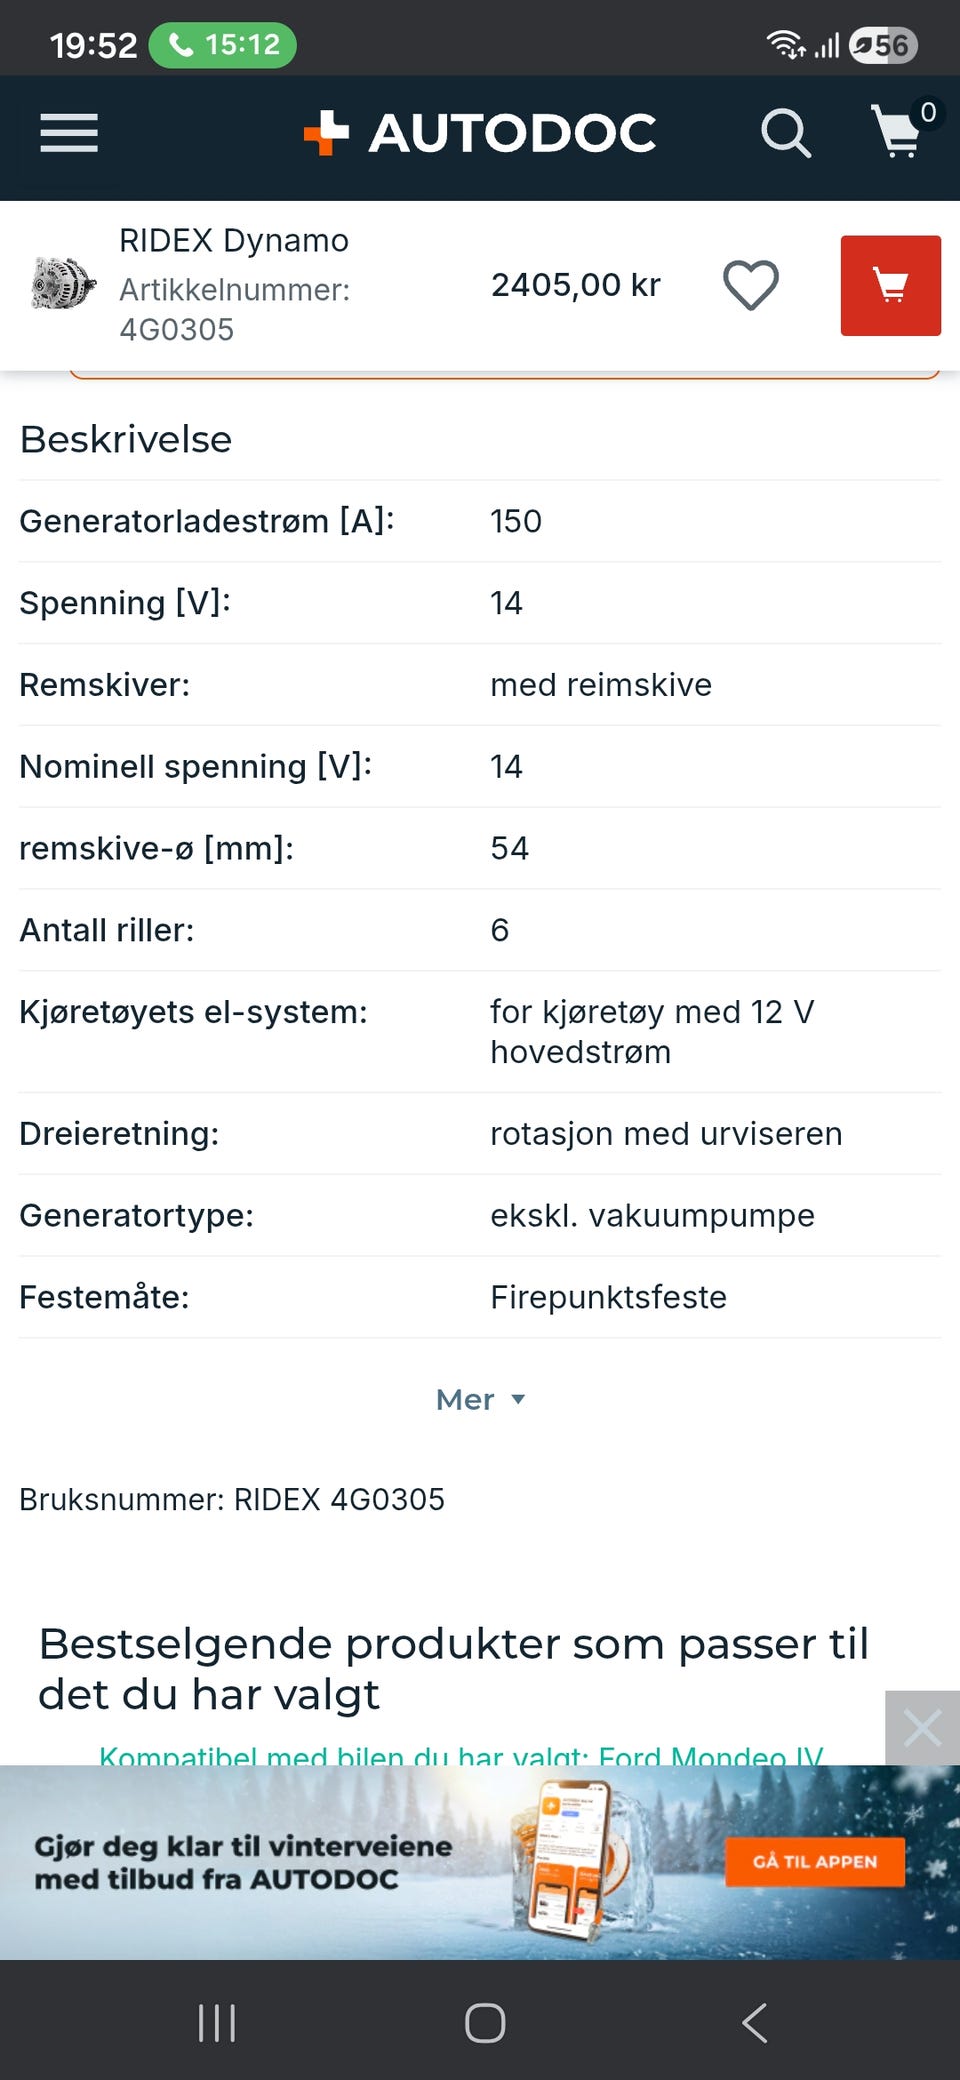This screenshot has width=960, height=2080.
Task: Open the search magnifier
Action: point(785,133)
